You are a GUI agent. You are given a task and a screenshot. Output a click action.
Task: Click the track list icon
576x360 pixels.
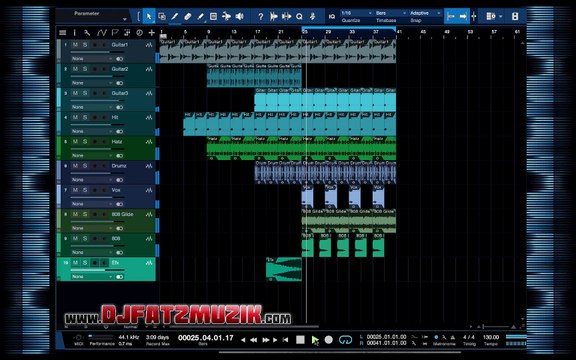pos(63,33)
